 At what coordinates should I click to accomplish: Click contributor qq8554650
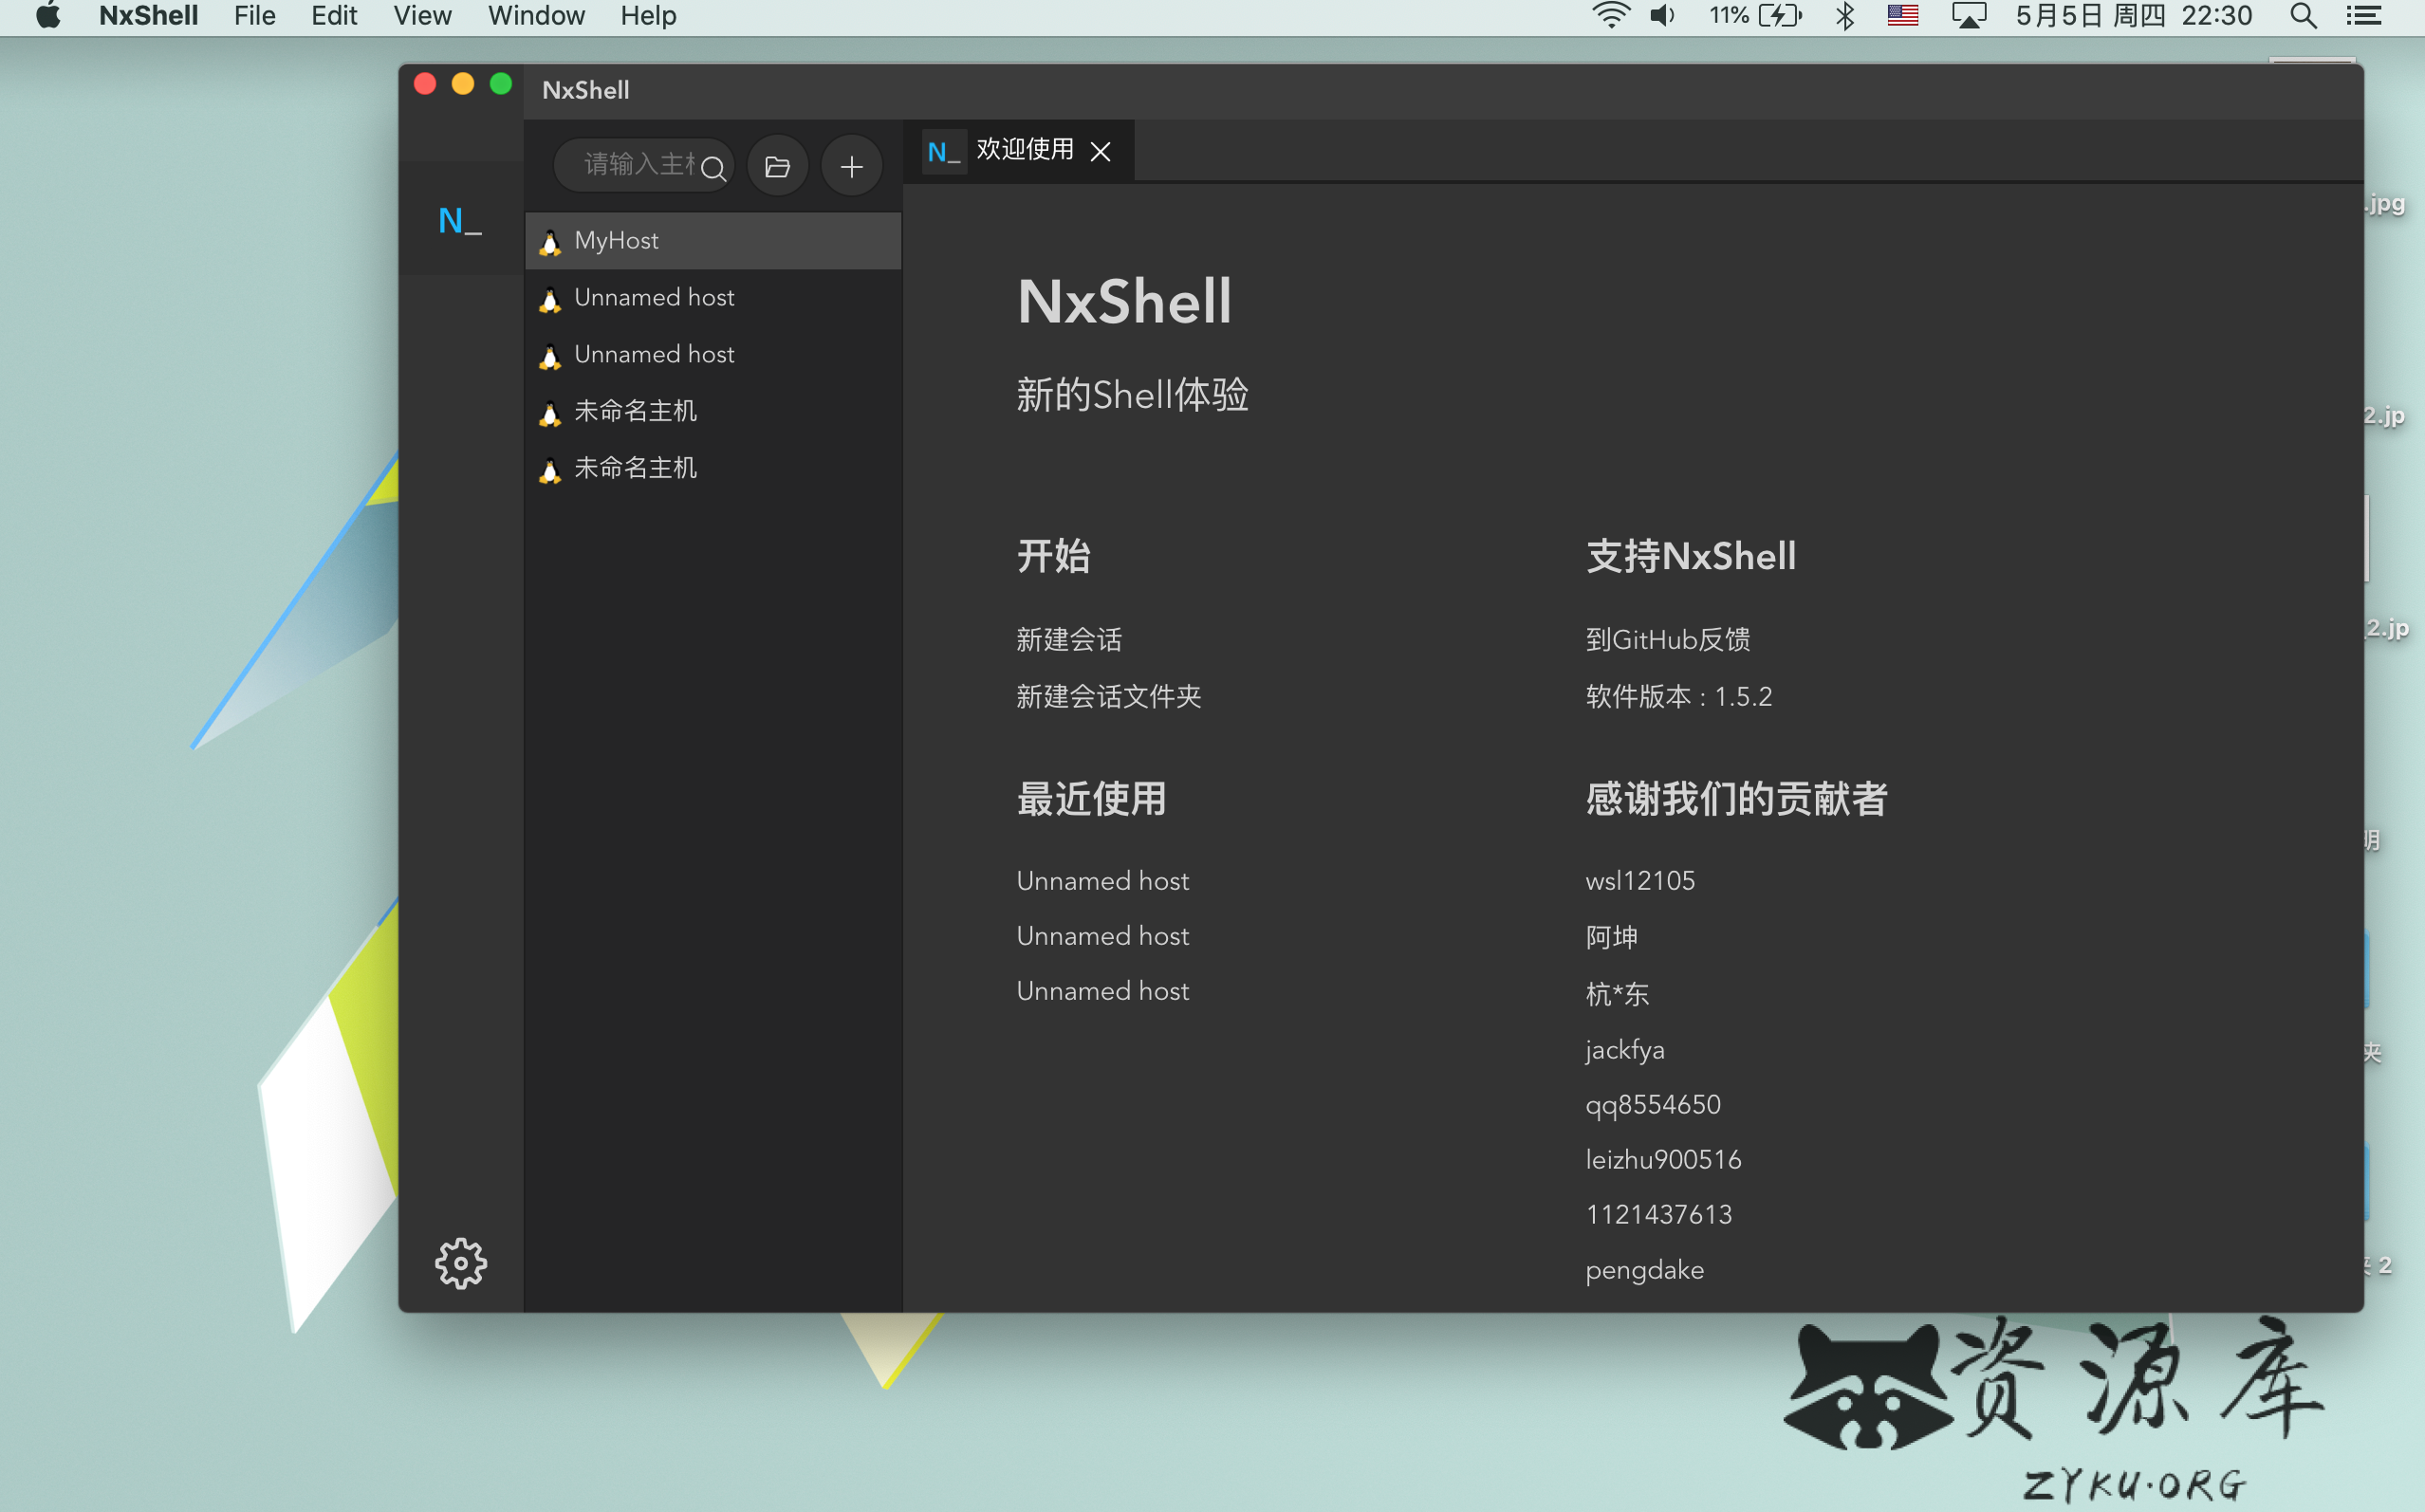[x=1653, y=1105]
